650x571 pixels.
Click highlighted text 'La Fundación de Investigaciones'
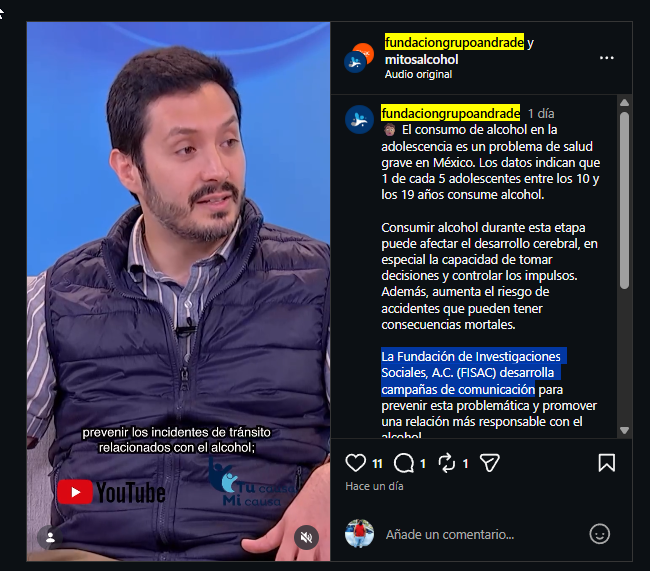pyautogui.click(x=471, y=357)
